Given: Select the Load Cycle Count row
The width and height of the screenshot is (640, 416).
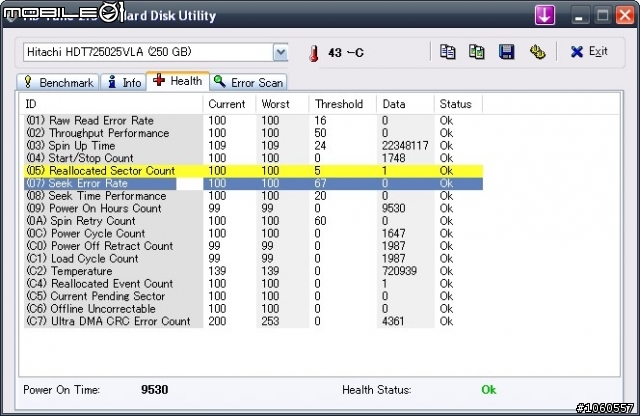Looking at the screenshot, I should tap(253, 258).
